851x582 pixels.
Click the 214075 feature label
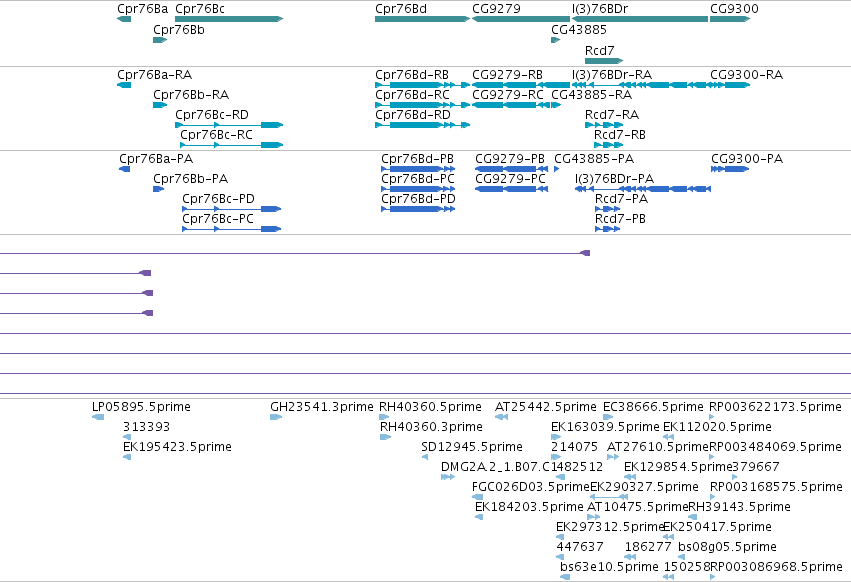[x=574, y=447]
